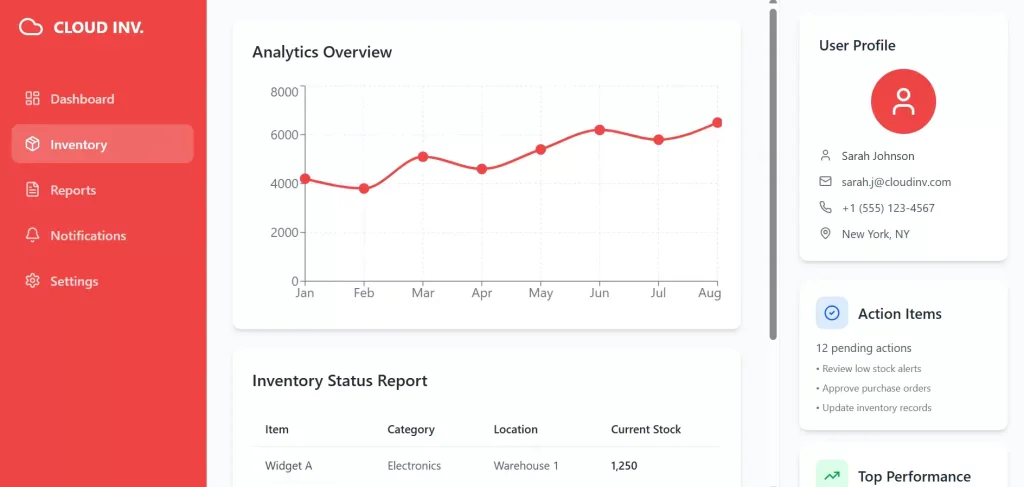Click the Inventory Status Report heading
This screenshot has height=487, width=1024.
(x=340, y=381)
